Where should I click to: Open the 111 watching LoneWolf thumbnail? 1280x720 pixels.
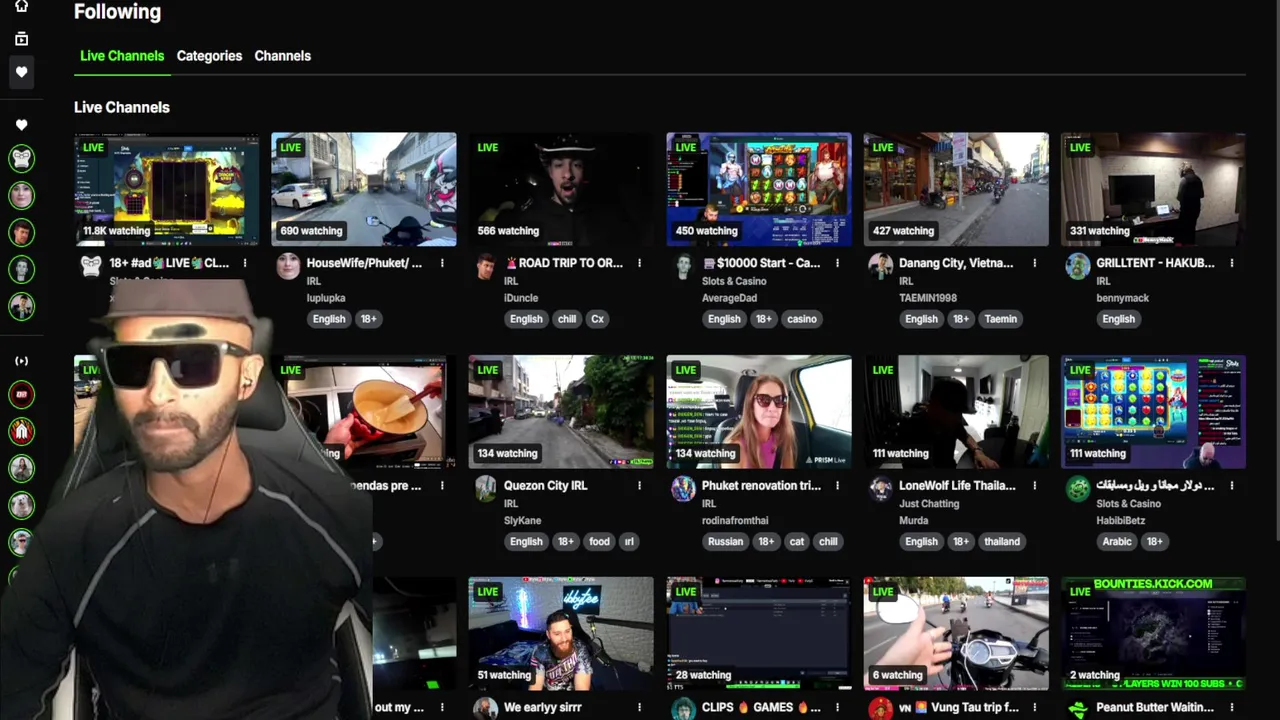click(x=956, y=411)
